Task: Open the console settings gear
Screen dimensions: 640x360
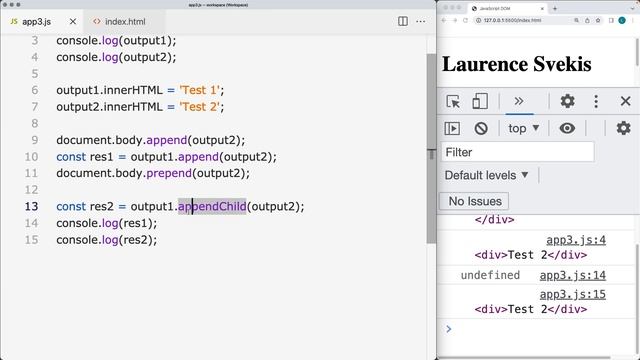Action: pyautogui.click(x=623, y=128)
